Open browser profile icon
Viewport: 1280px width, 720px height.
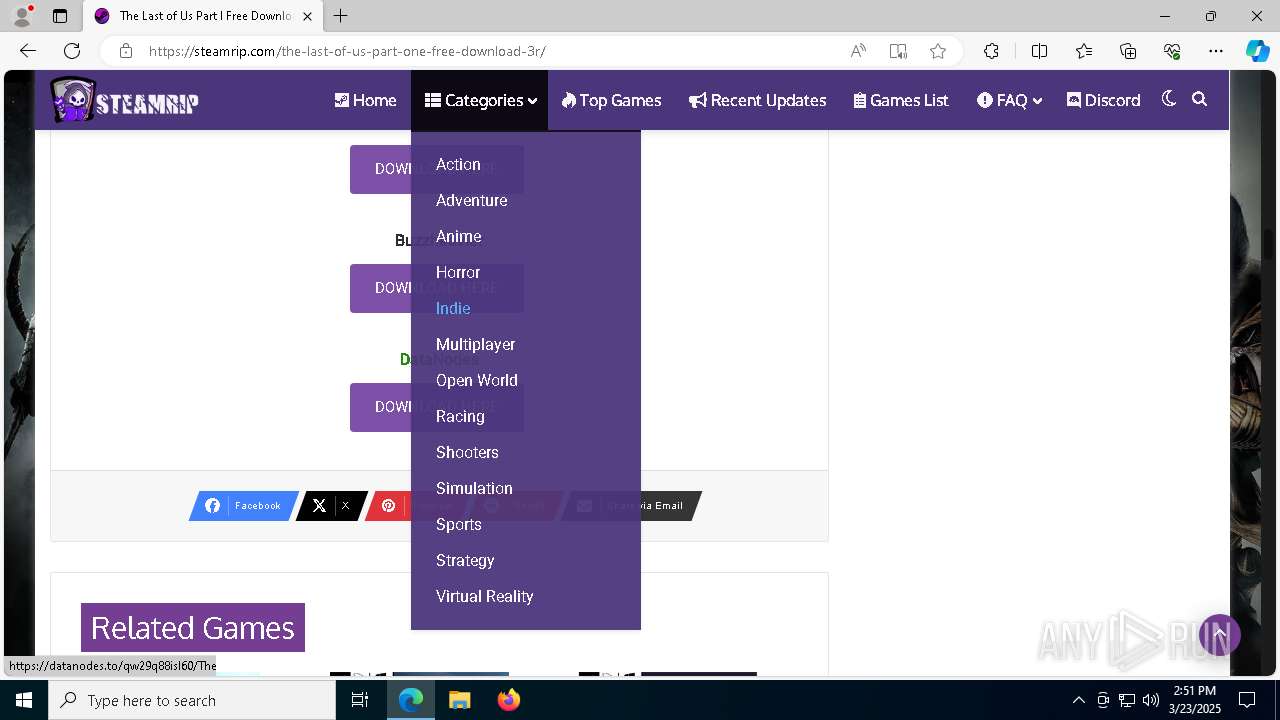click(x=22, y=16)
